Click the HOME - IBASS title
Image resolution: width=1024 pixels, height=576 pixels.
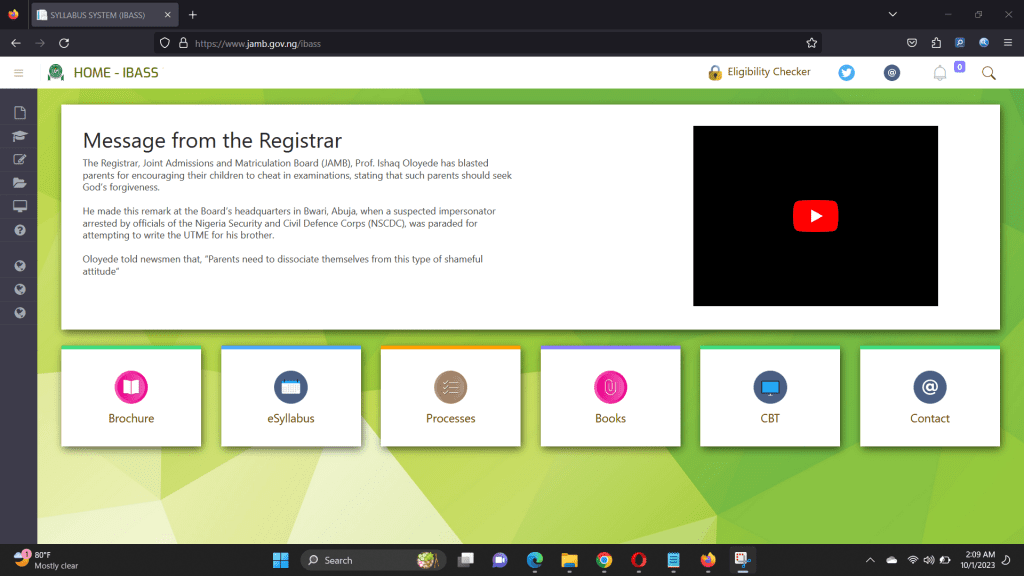coord(116,72)
